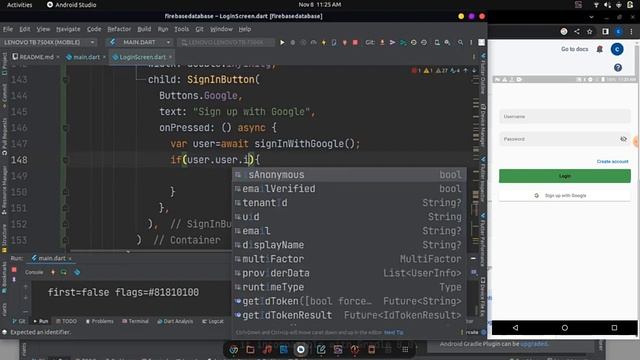640x360 pixels.
Task: Click the red Stop button in the main toolbar
Action: coord(355,42)
